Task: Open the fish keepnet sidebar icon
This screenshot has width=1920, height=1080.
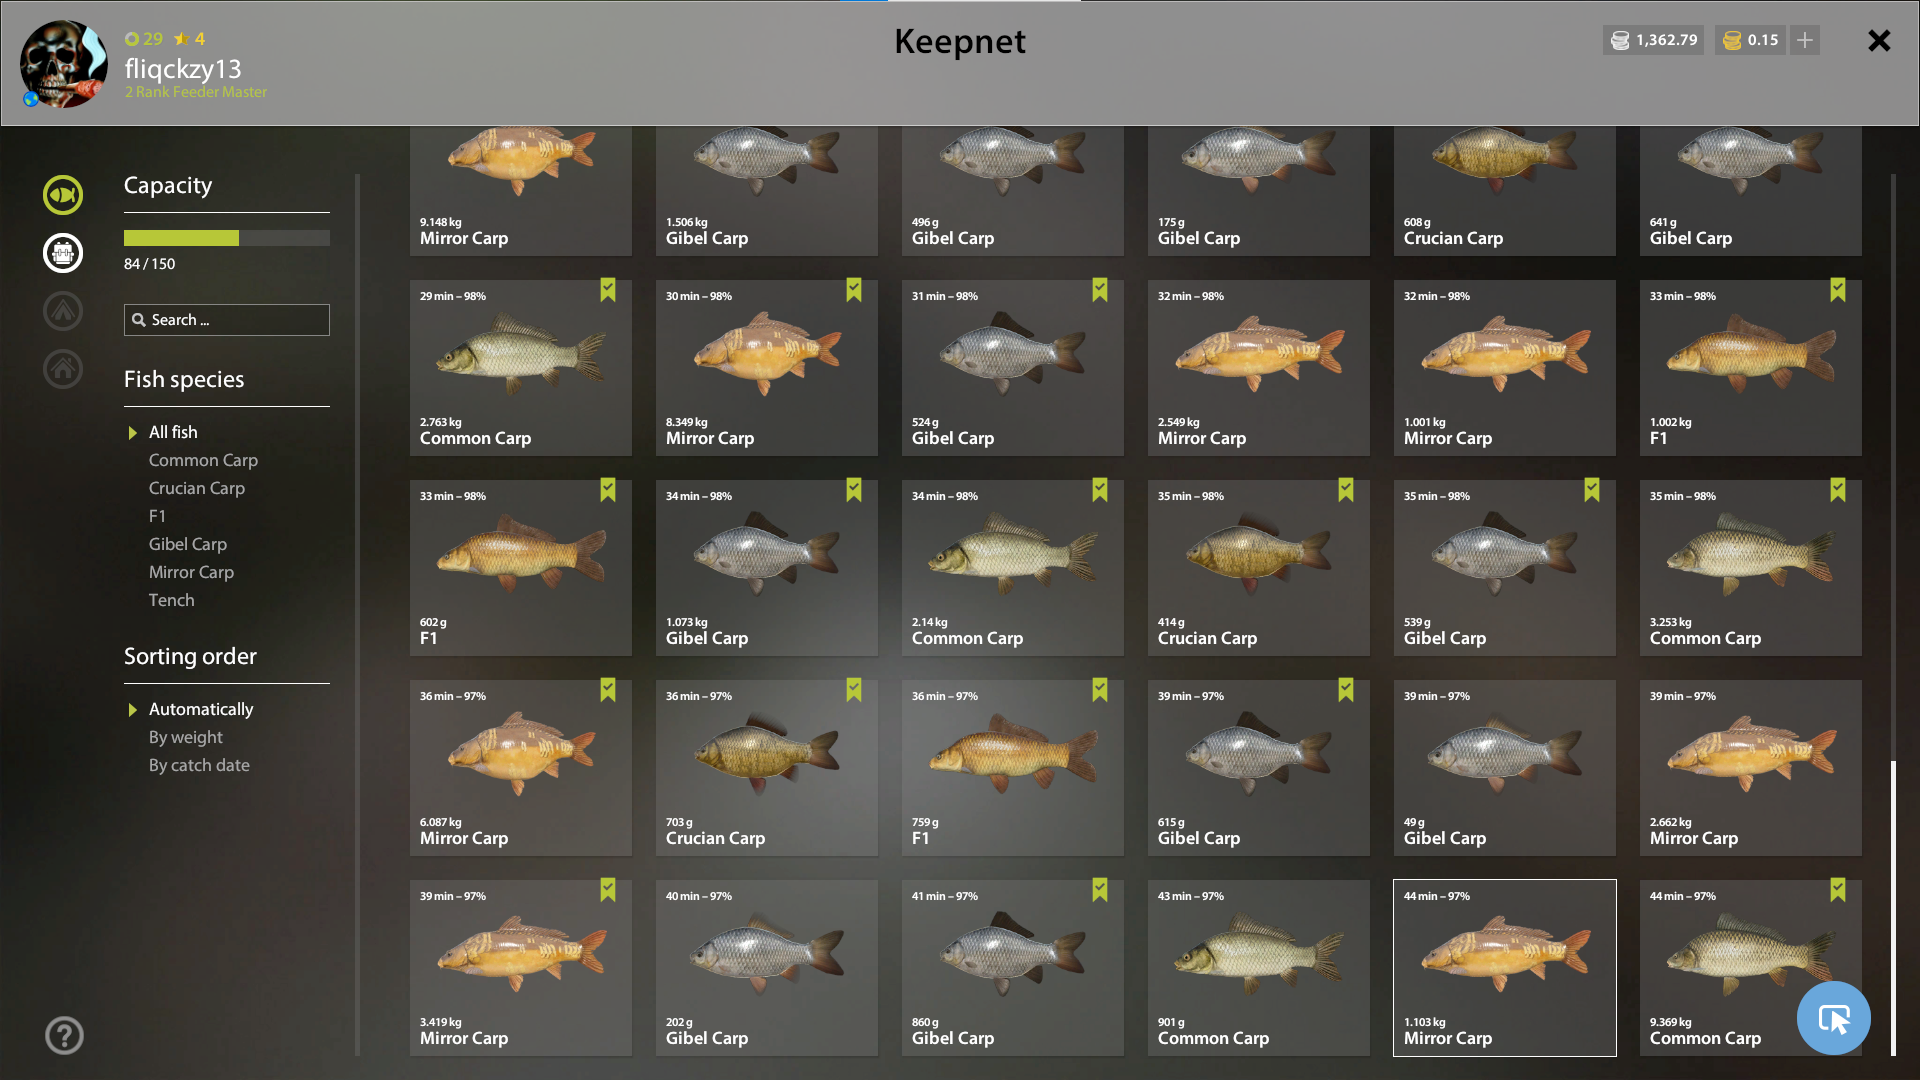Action: (63, 195)
